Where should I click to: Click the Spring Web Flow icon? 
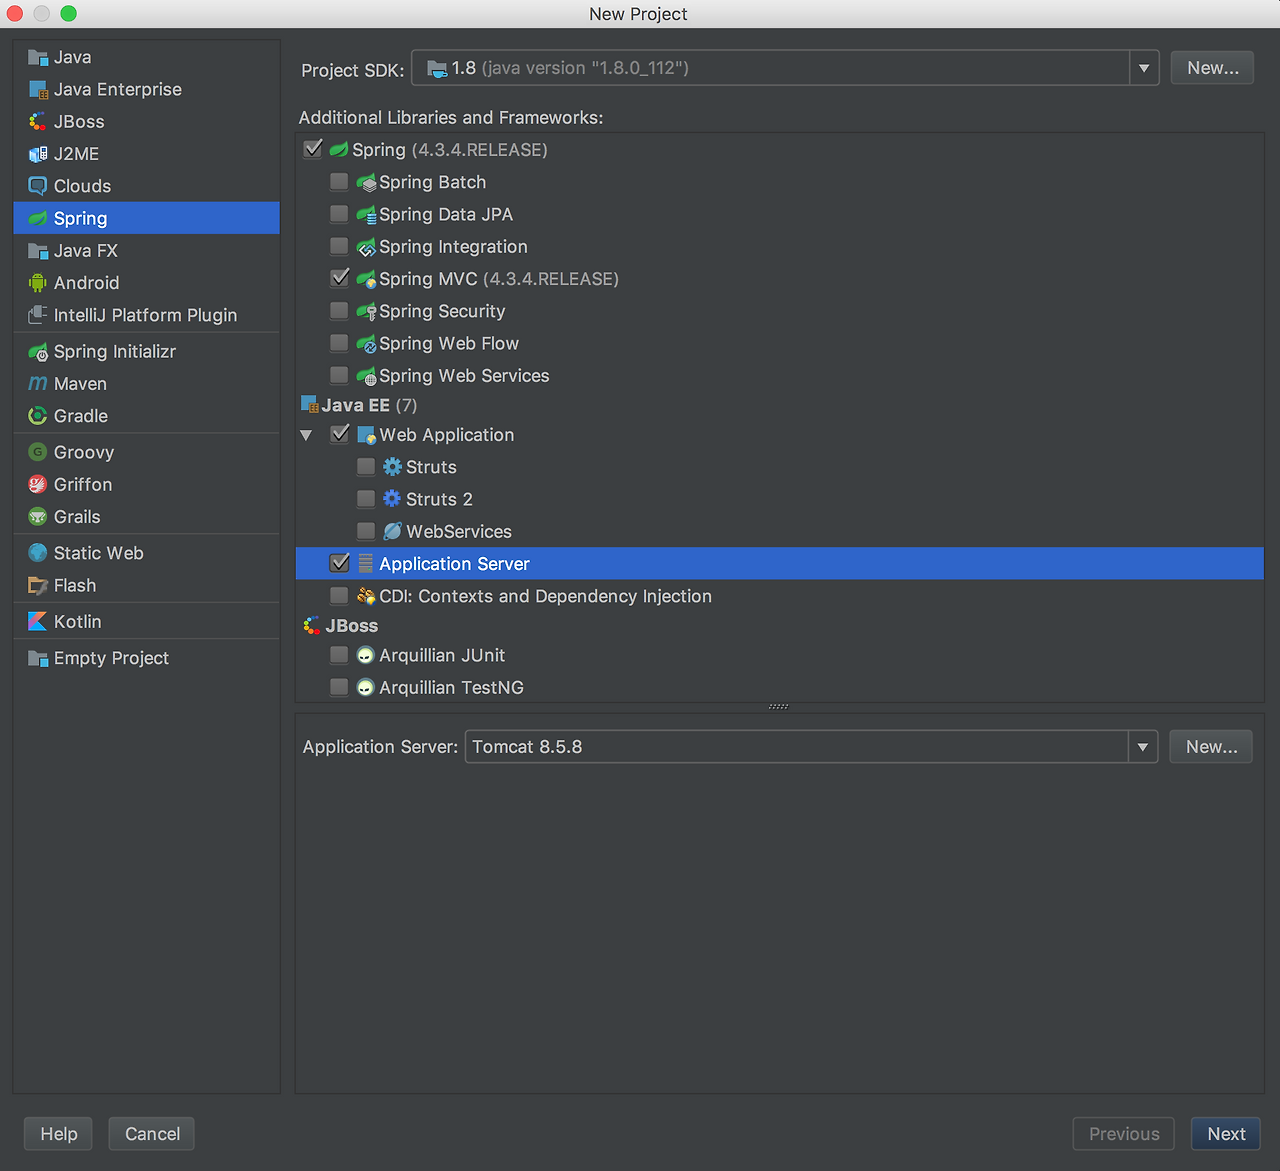coord(366,344)
